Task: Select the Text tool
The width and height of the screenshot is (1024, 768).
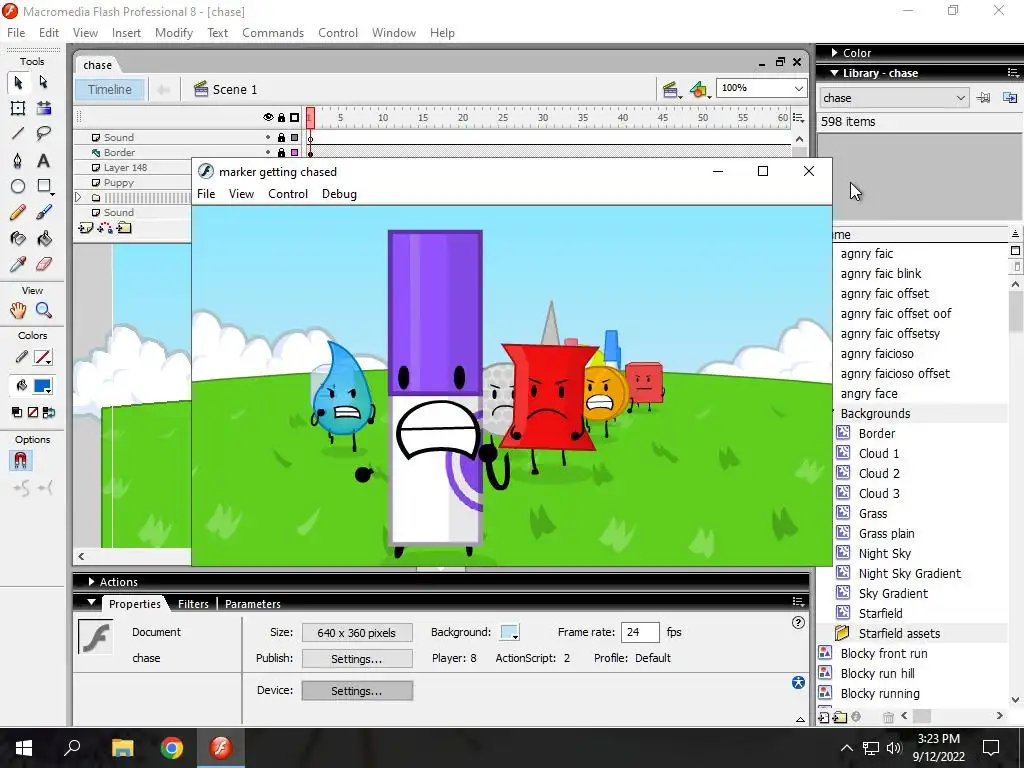Action: 44,161
